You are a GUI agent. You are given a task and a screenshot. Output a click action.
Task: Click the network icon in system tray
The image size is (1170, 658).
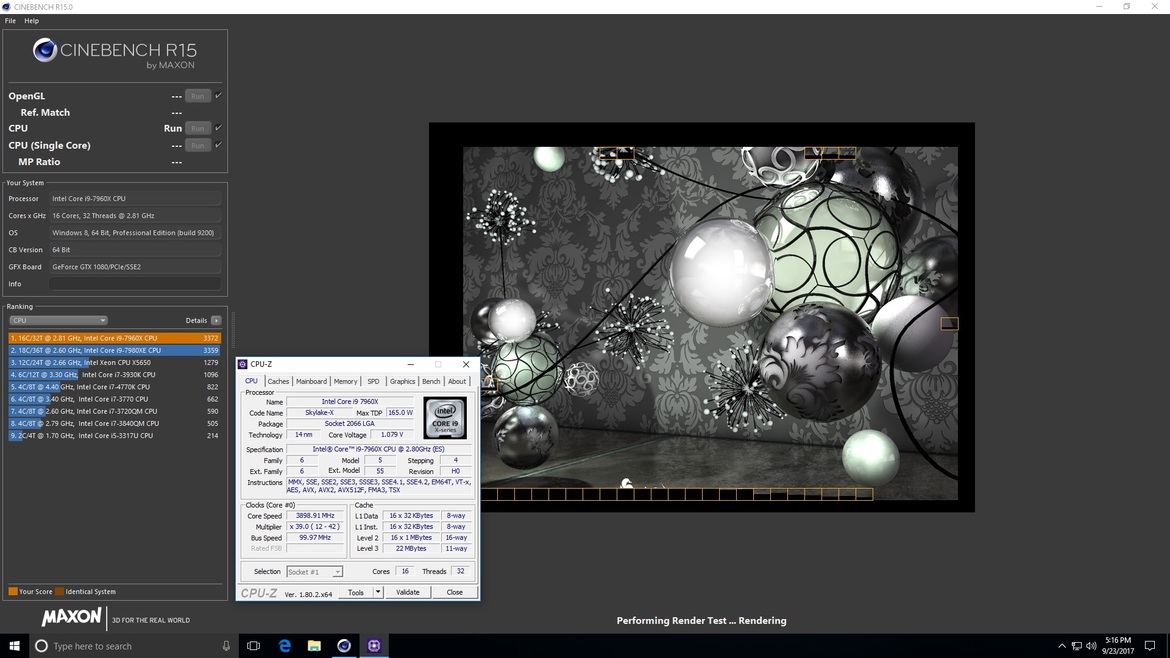tap(1077, 646)
